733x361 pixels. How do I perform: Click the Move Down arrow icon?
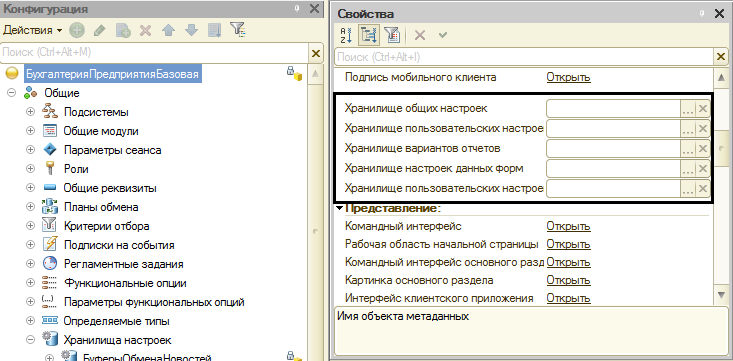point(191,31)
